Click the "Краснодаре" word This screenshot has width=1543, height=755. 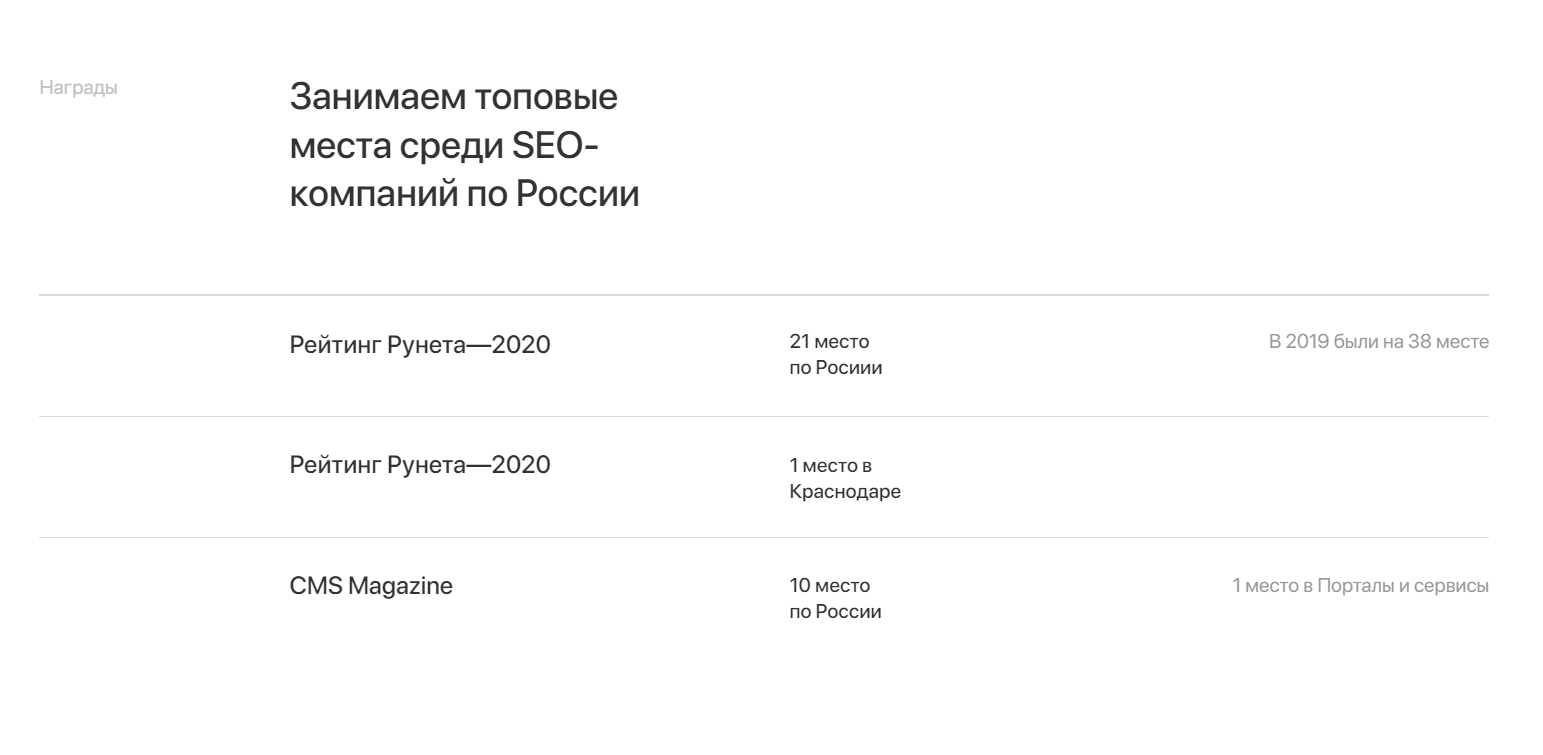click(845, 492)
